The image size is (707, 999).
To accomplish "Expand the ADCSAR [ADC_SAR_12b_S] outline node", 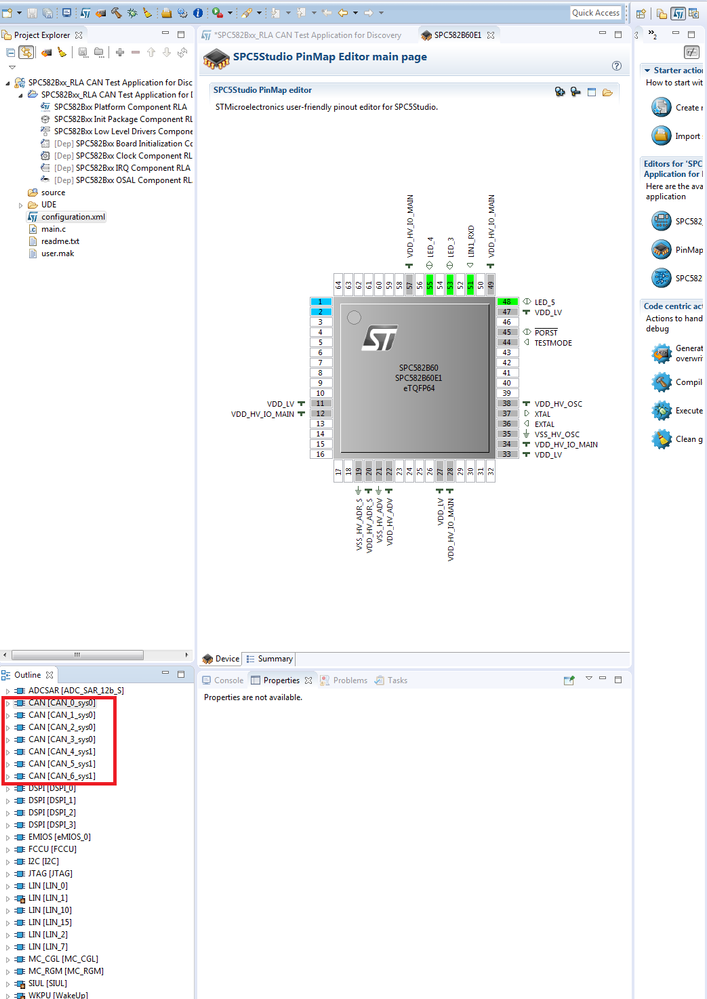I will 8,691.
